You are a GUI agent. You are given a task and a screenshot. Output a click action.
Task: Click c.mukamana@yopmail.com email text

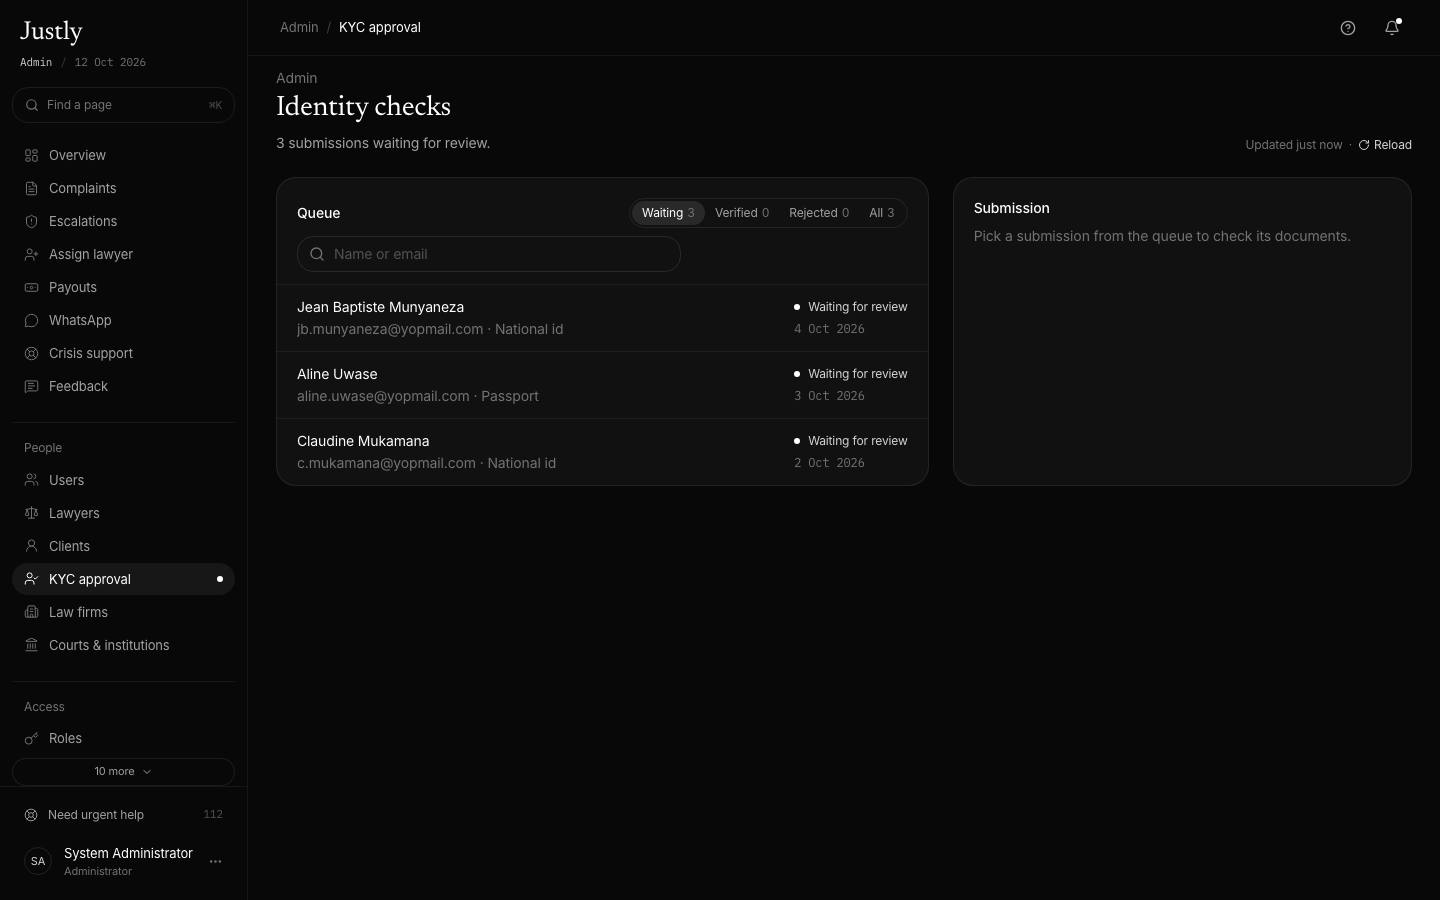(x=386, y=463)
